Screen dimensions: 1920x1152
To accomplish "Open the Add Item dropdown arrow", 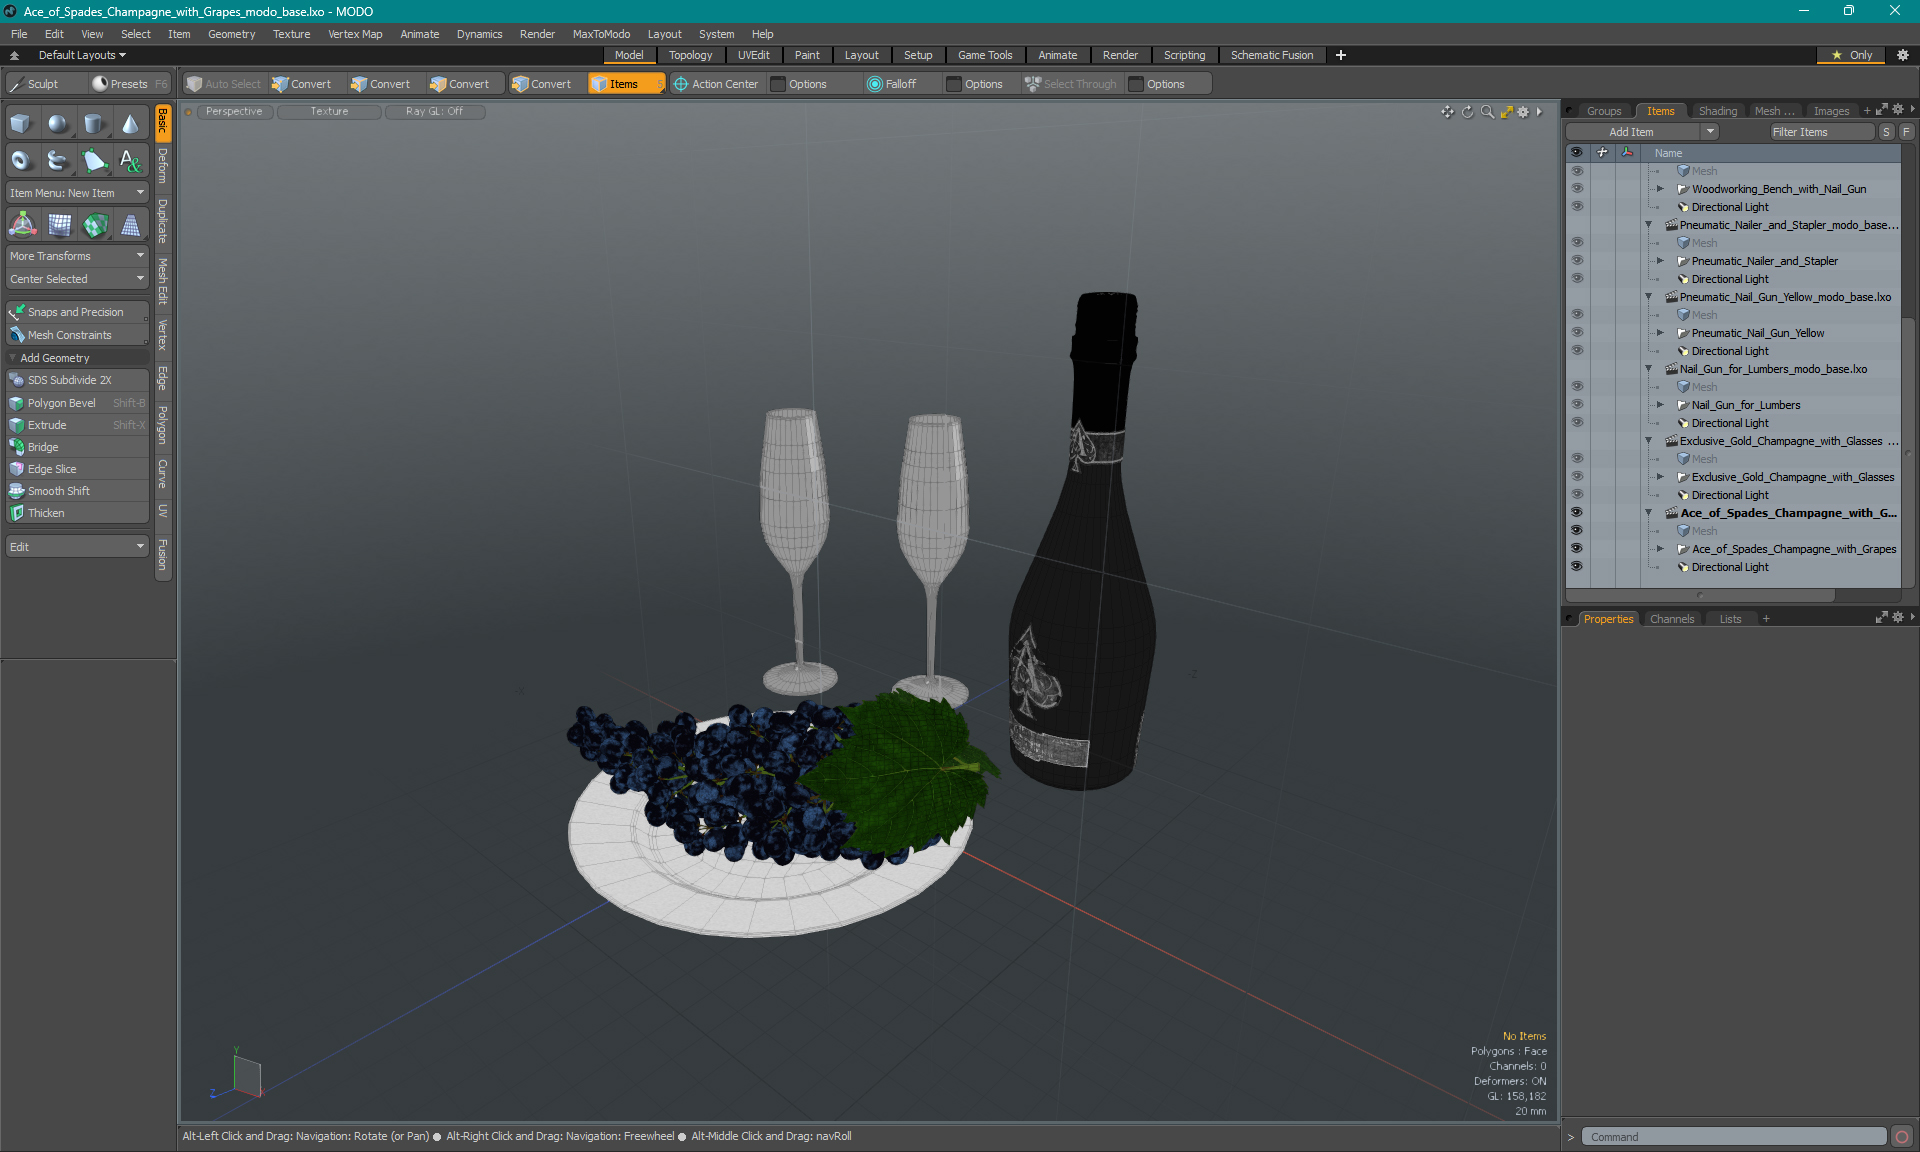I will [1710, 132].
